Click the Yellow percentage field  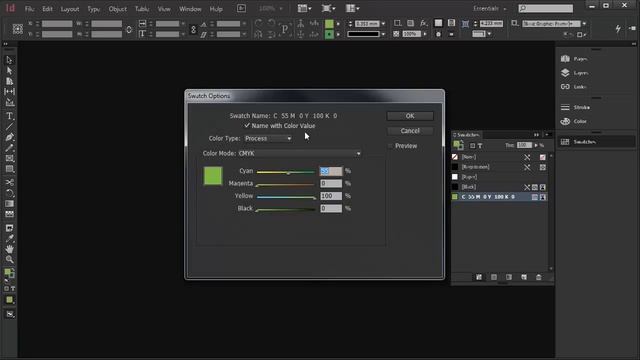(x=331, y=196)
